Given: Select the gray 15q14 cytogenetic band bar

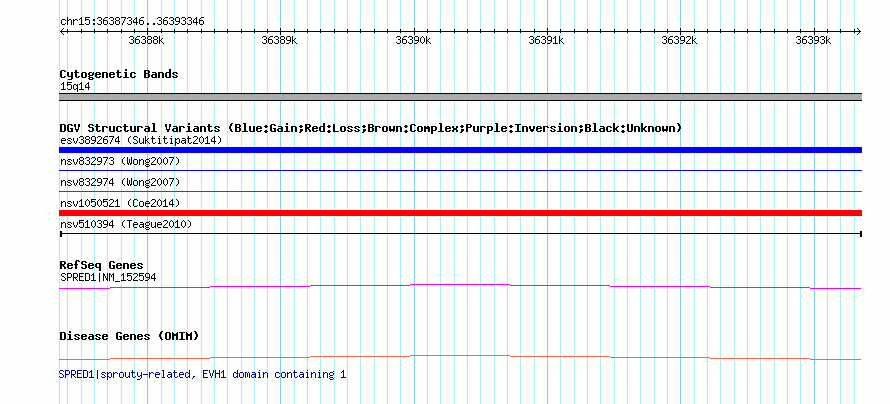Looking at the screenshot, I should pos(460,97).
